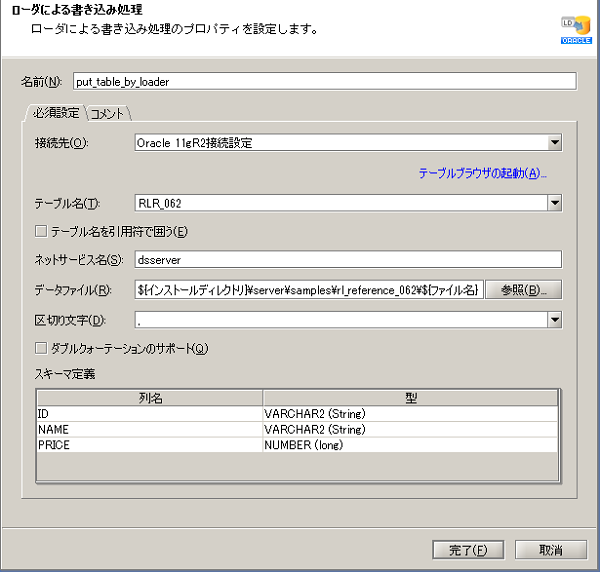Expand the 区切り文字 dropdown

click(554, 320)
